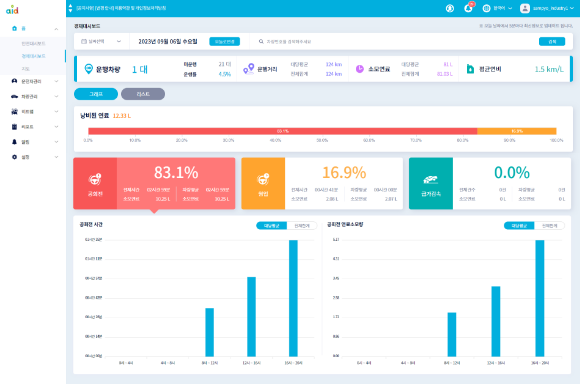The image size is (580, 384).
Task: Click the blue reset-to-today button
Action: coord(225,41)
